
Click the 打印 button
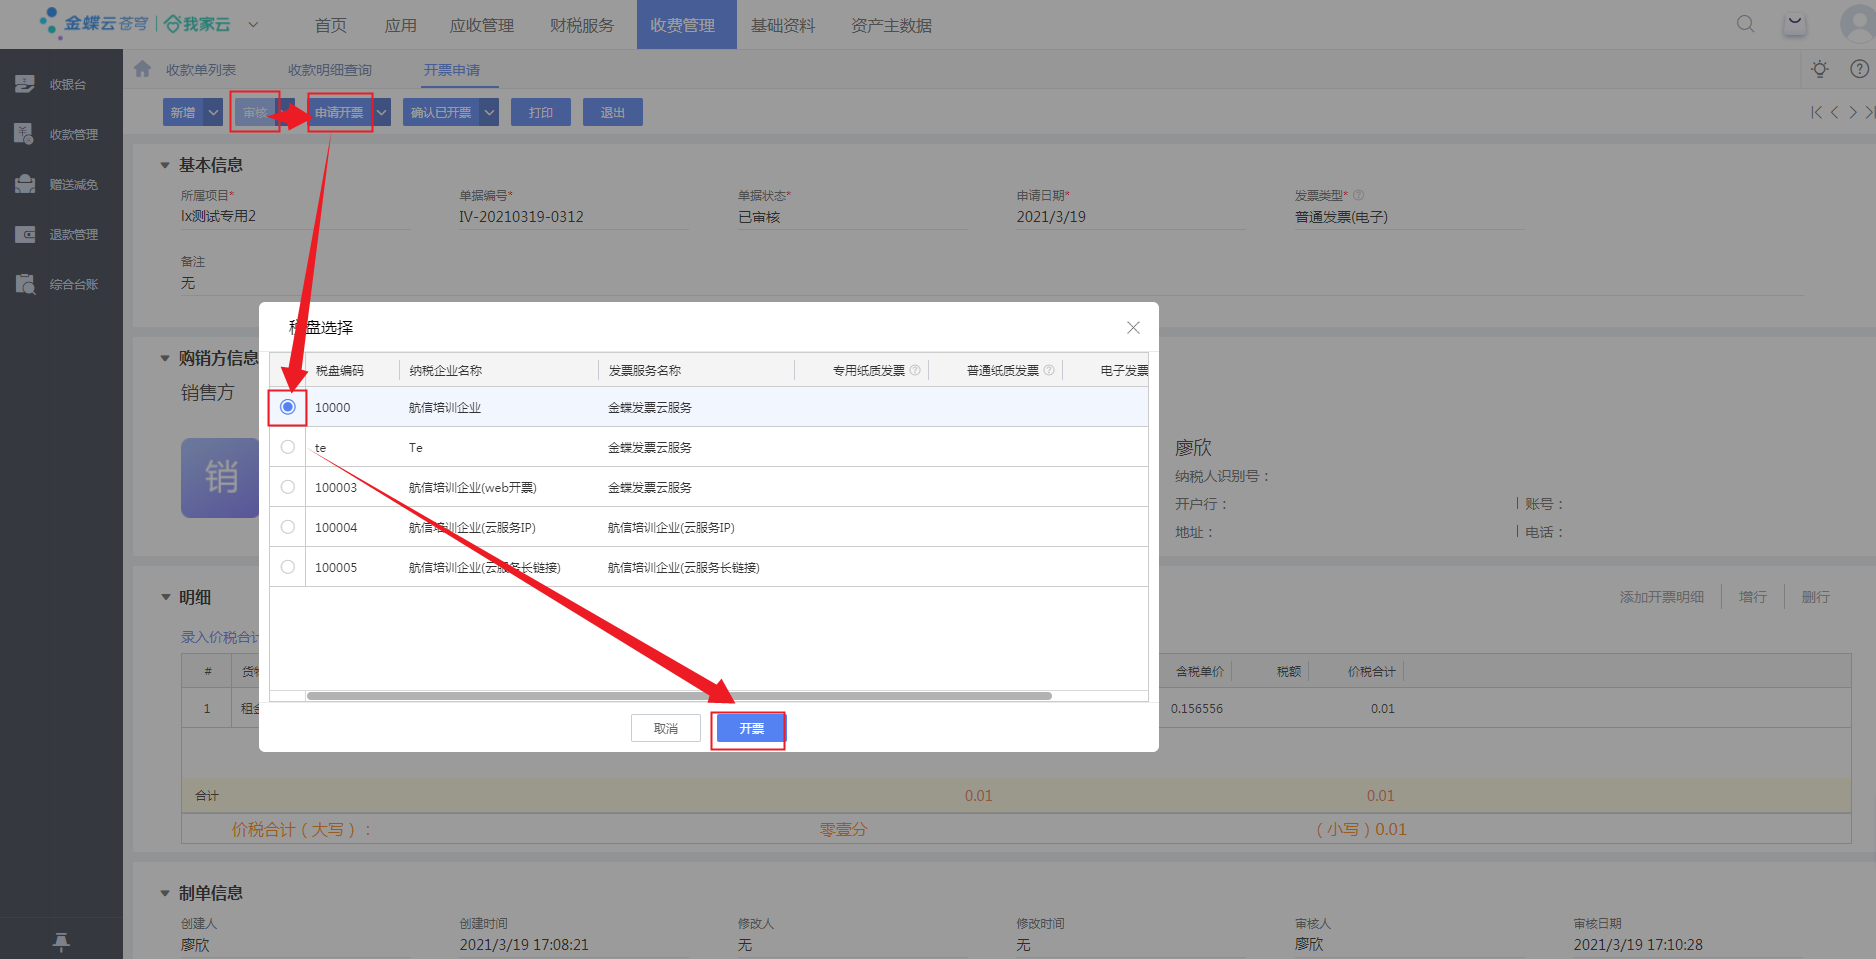541,113
